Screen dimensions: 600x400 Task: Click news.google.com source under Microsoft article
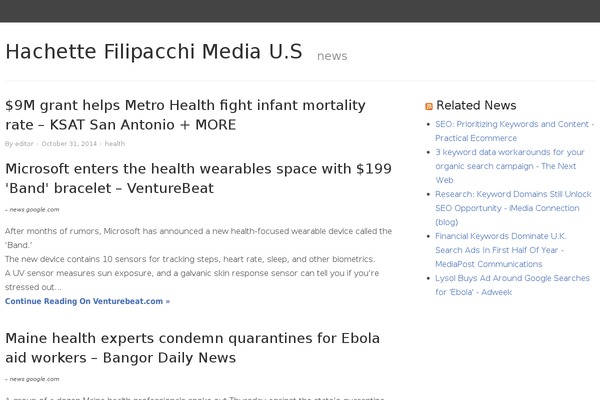tap(34, 210)
